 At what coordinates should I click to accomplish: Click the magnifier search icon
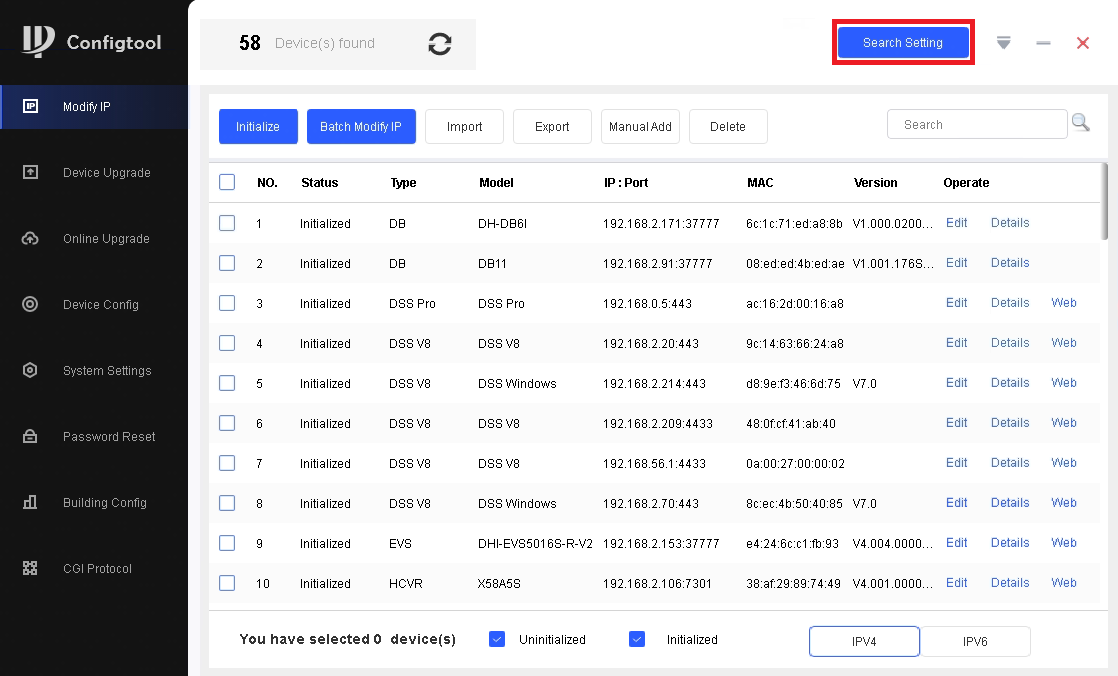pos(1080,123)
